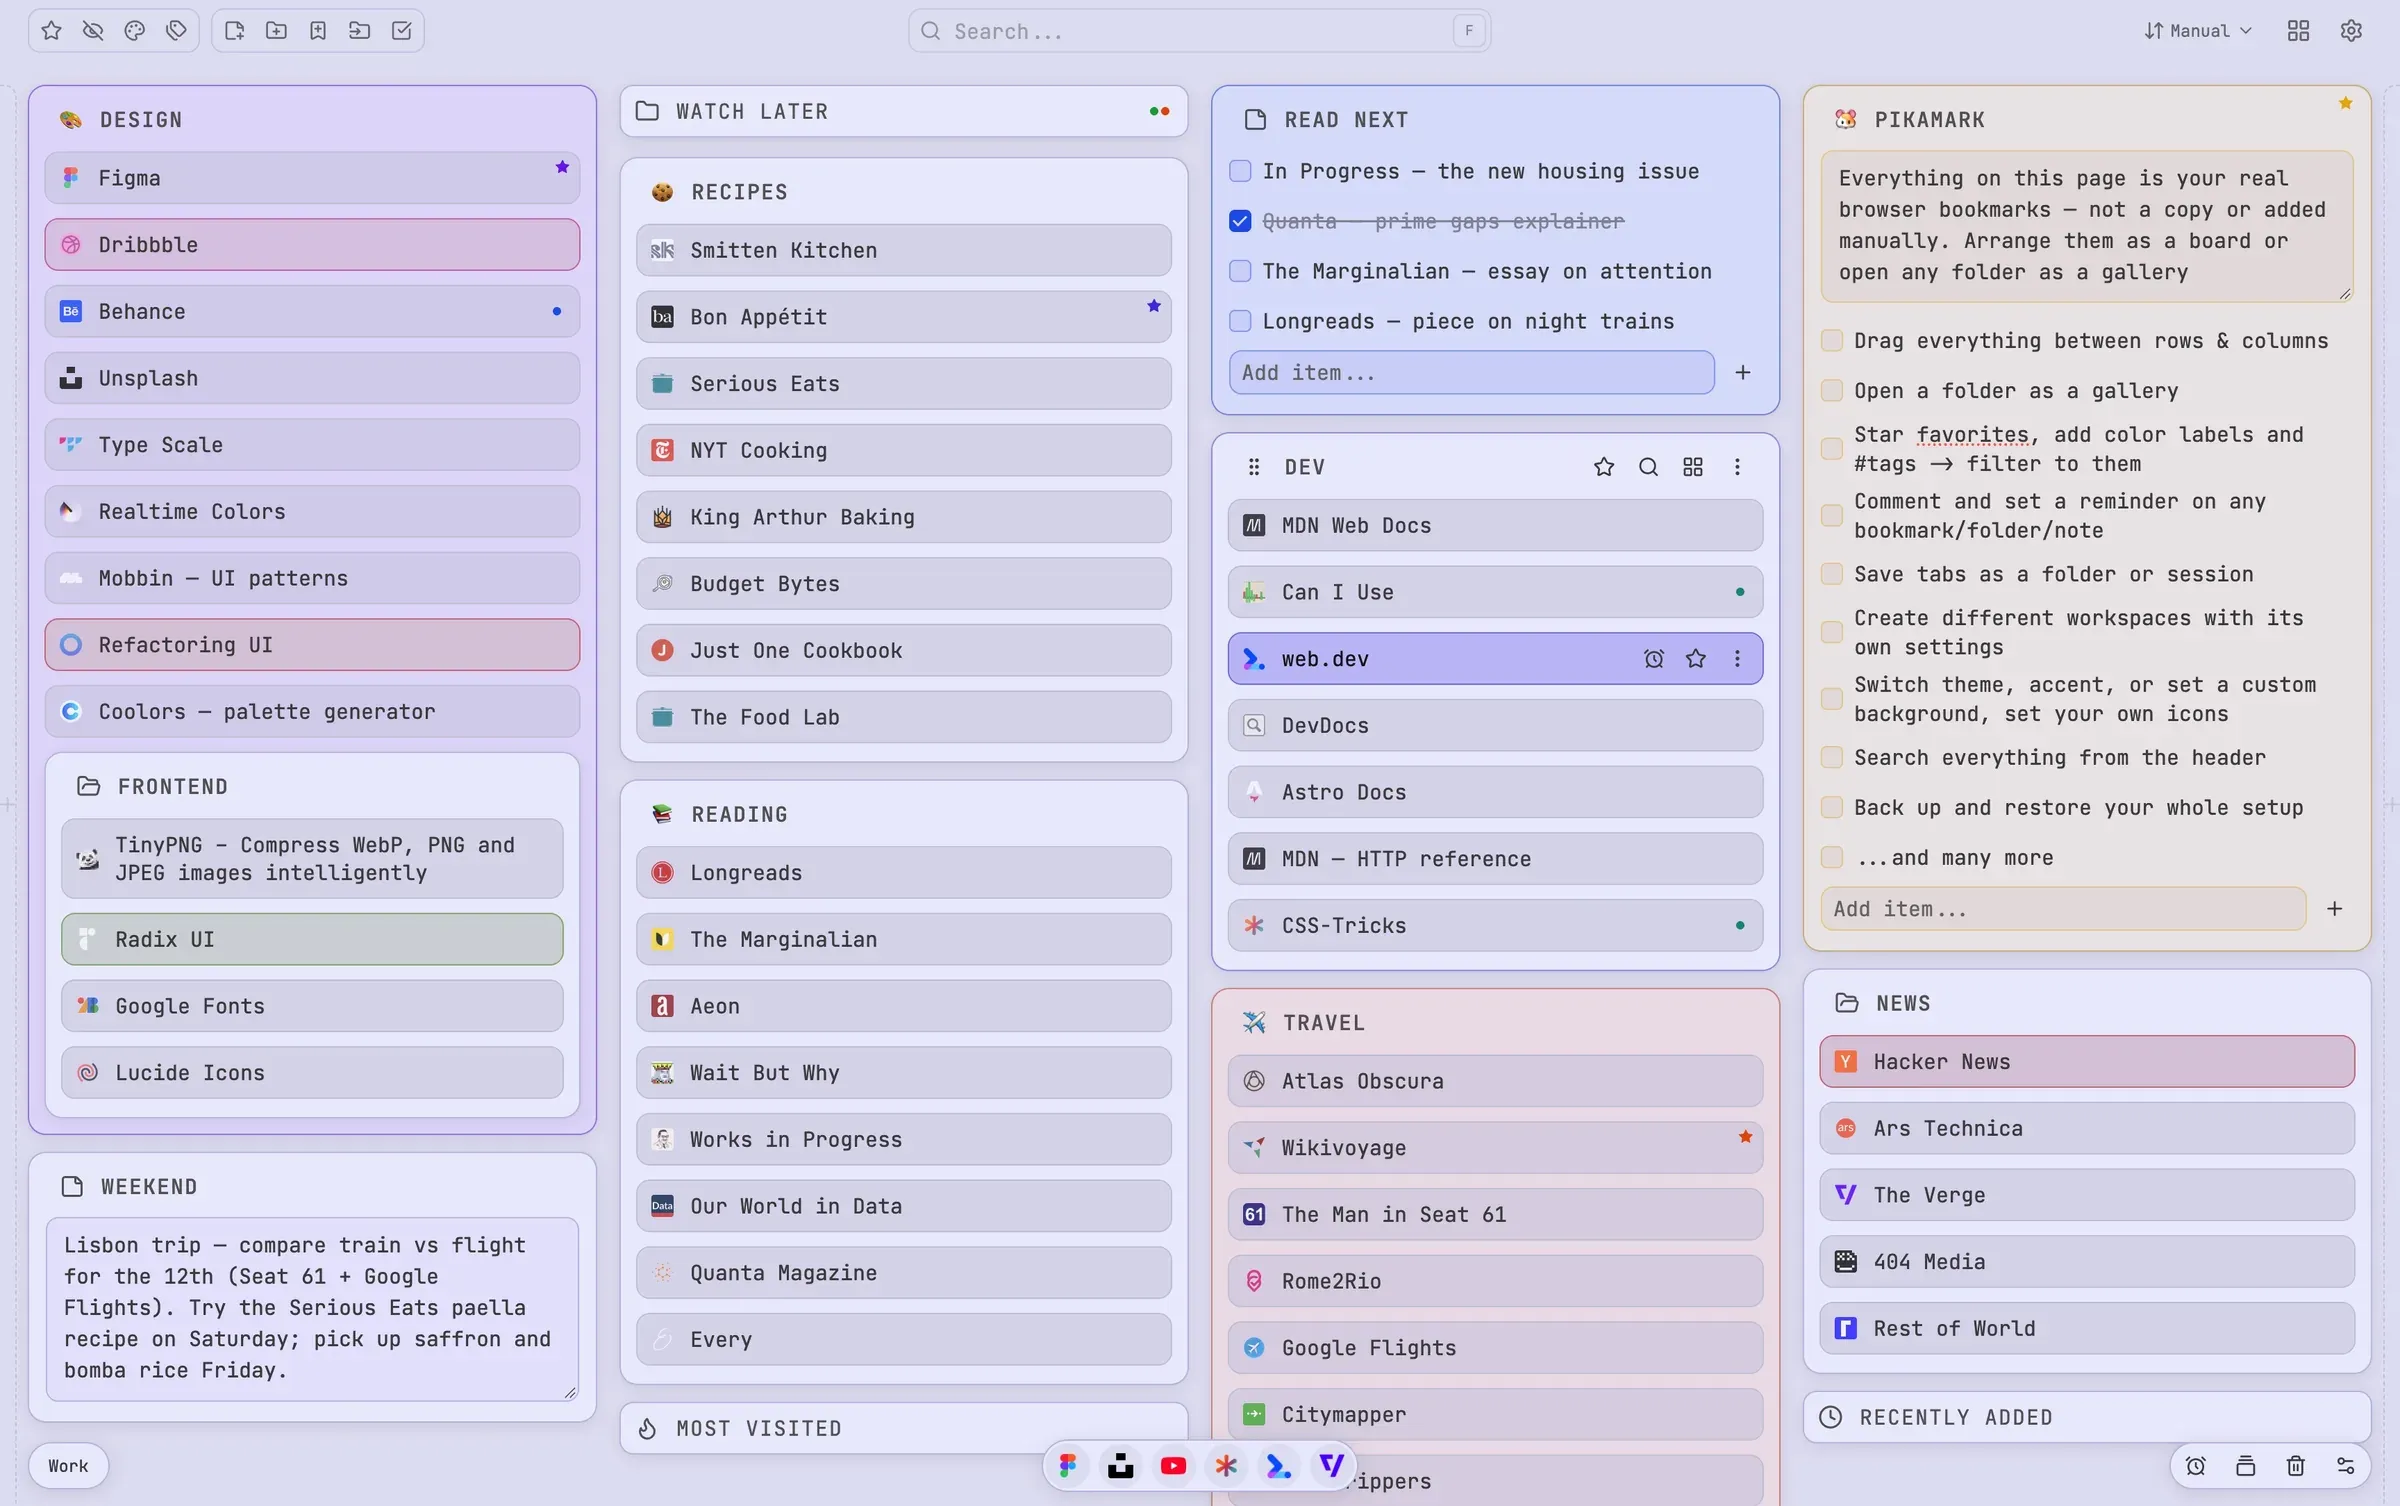Add a new note from top toolbar
The height and width of the screenshot is (1506, 2400).
tap(235, 31)
